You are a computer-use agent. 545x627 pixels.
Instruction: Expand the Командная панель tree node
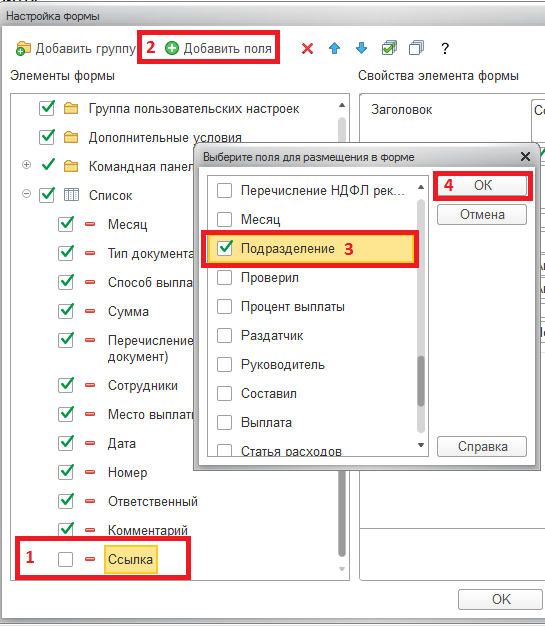click(x=26, y=165)
